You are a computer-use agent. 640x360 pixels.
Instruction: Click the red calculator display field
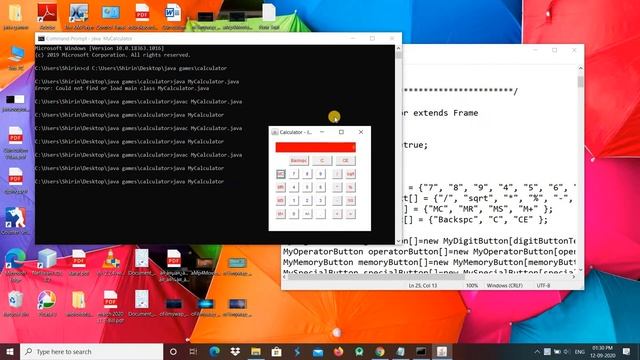tap(316, 147)
